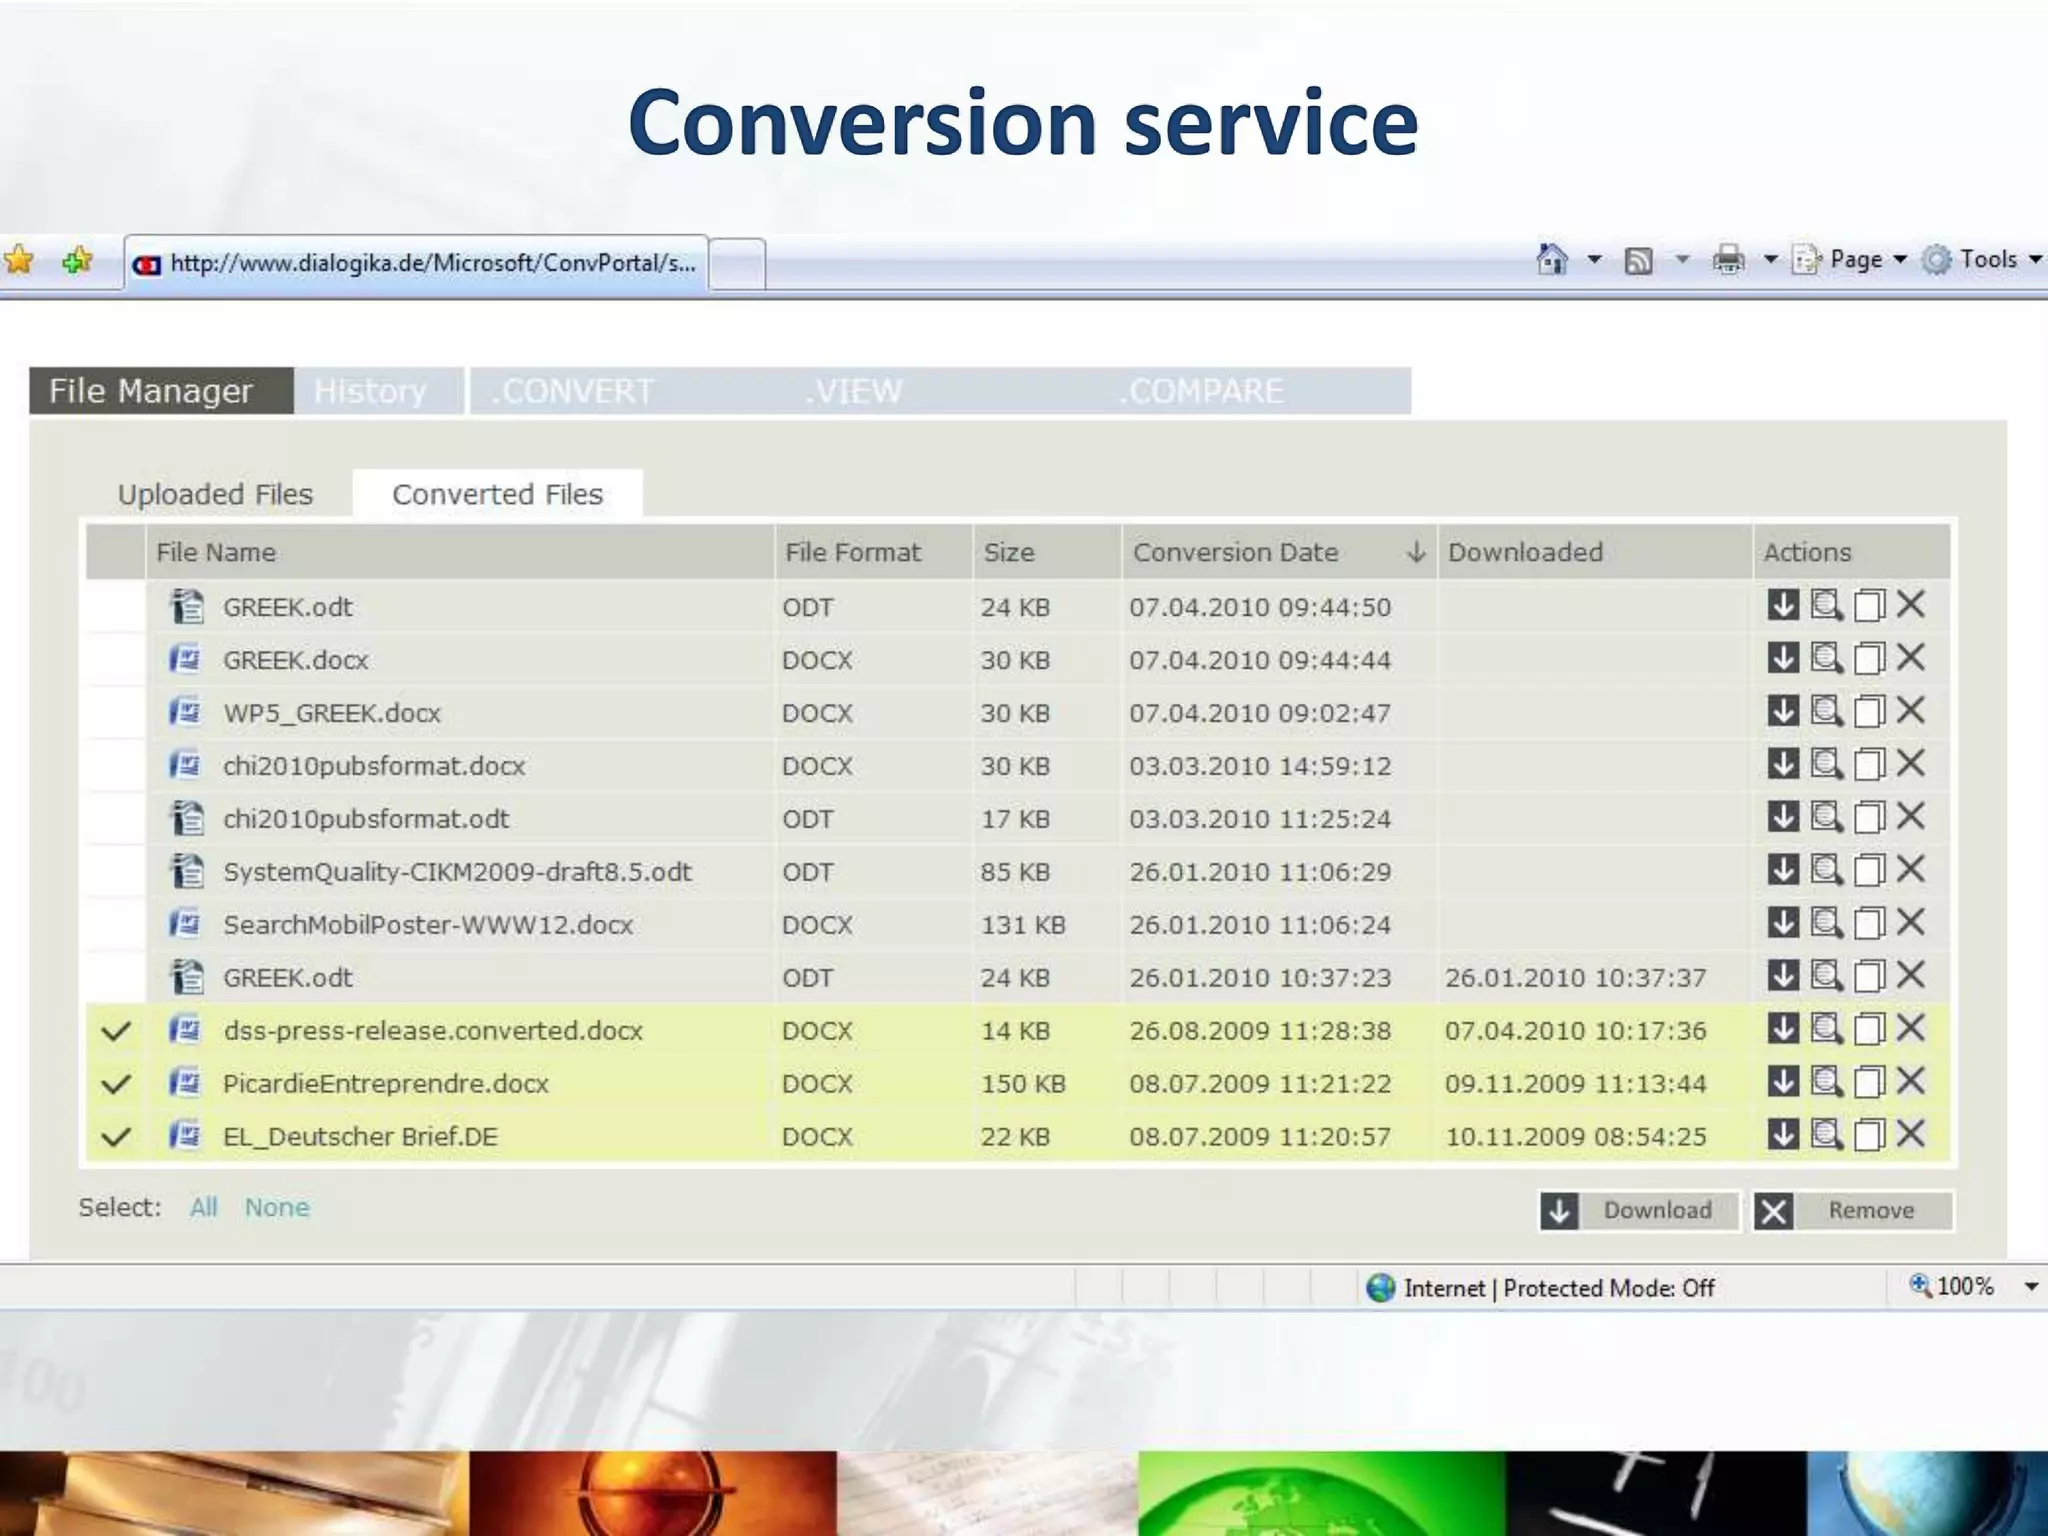
Task: Click the dialogika ConvPortal browser tab
Action: click(x=417, y=263)
